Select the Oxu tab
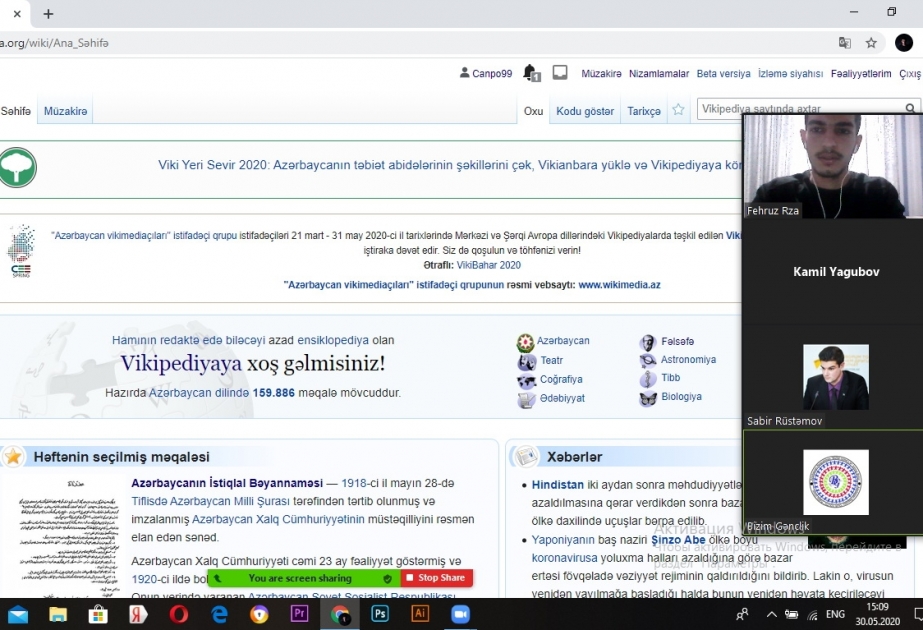 click(x=533, y=111)
